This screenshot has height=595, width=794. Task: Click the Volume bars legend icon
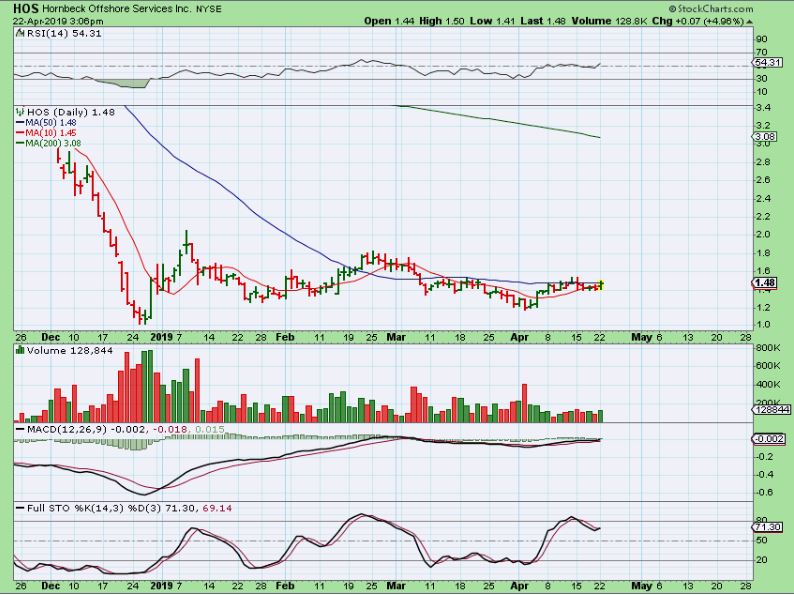coord(20,350)
